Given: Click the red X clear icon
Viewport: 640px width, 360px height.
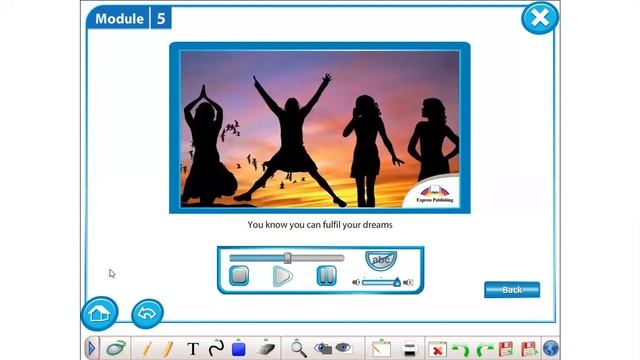Looking at the screenshot, I should pos(437,349).
